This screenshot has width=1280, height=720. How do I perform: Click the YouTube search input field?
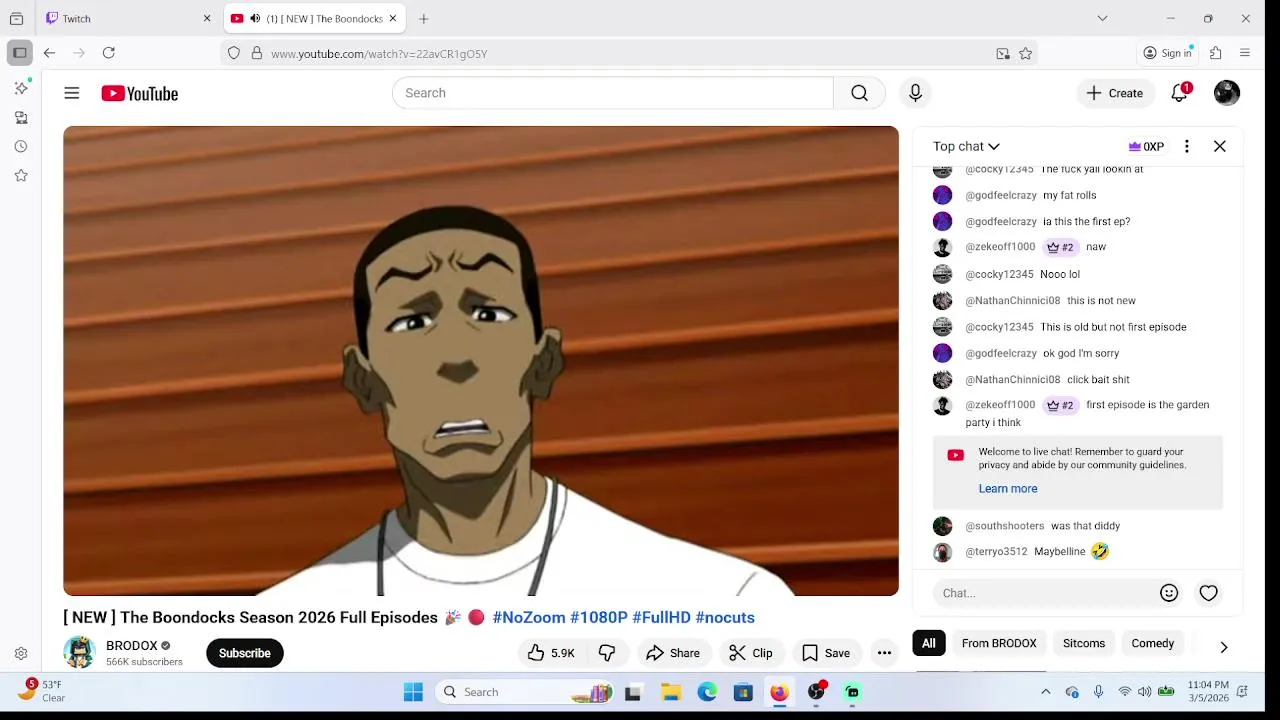click(x=612, y=93)
